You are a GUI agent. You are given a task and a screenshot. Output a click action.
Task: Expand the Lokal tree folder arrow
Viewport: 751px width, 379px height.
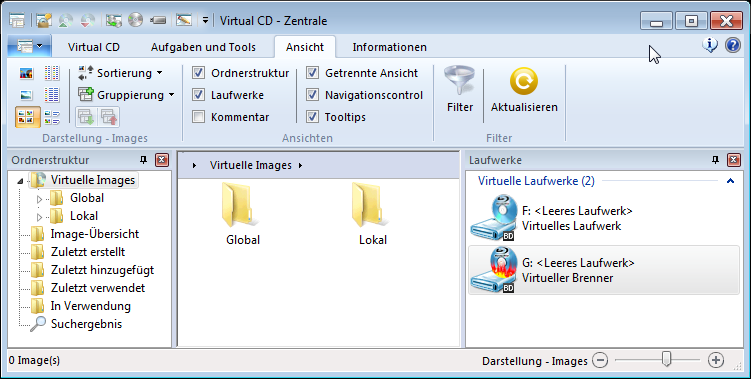[40, 217]
